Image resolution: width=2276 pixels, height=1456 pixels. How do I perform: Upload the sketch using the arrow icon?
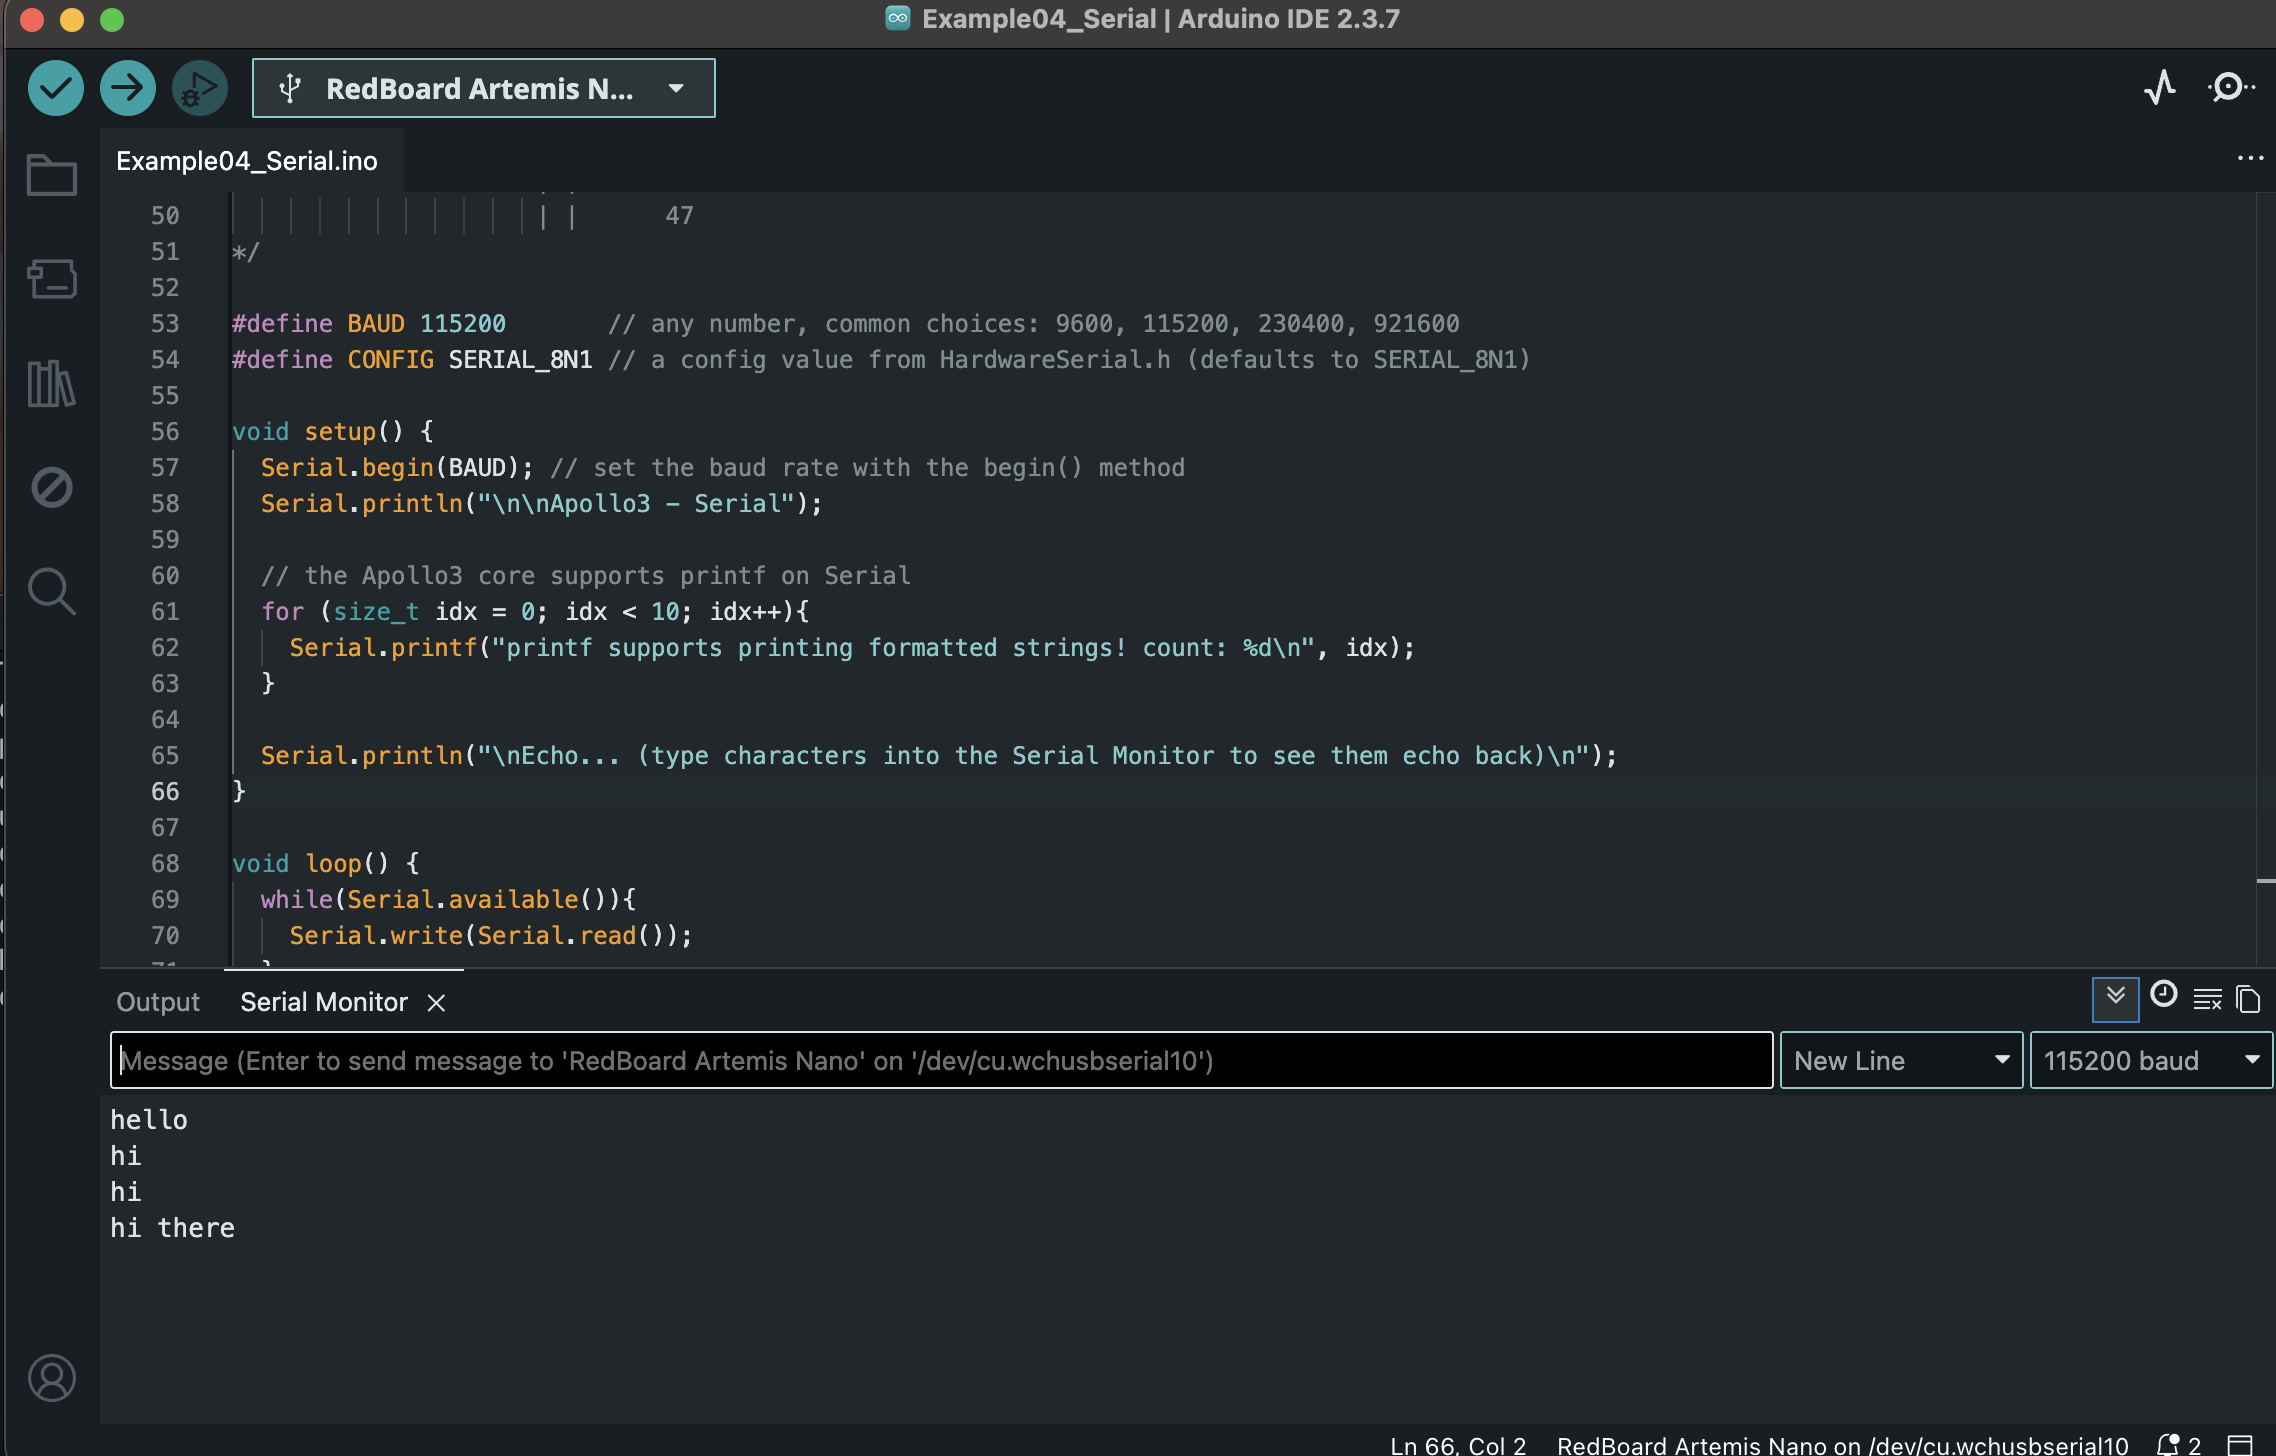pyautogui.click(x=127, y=88)
